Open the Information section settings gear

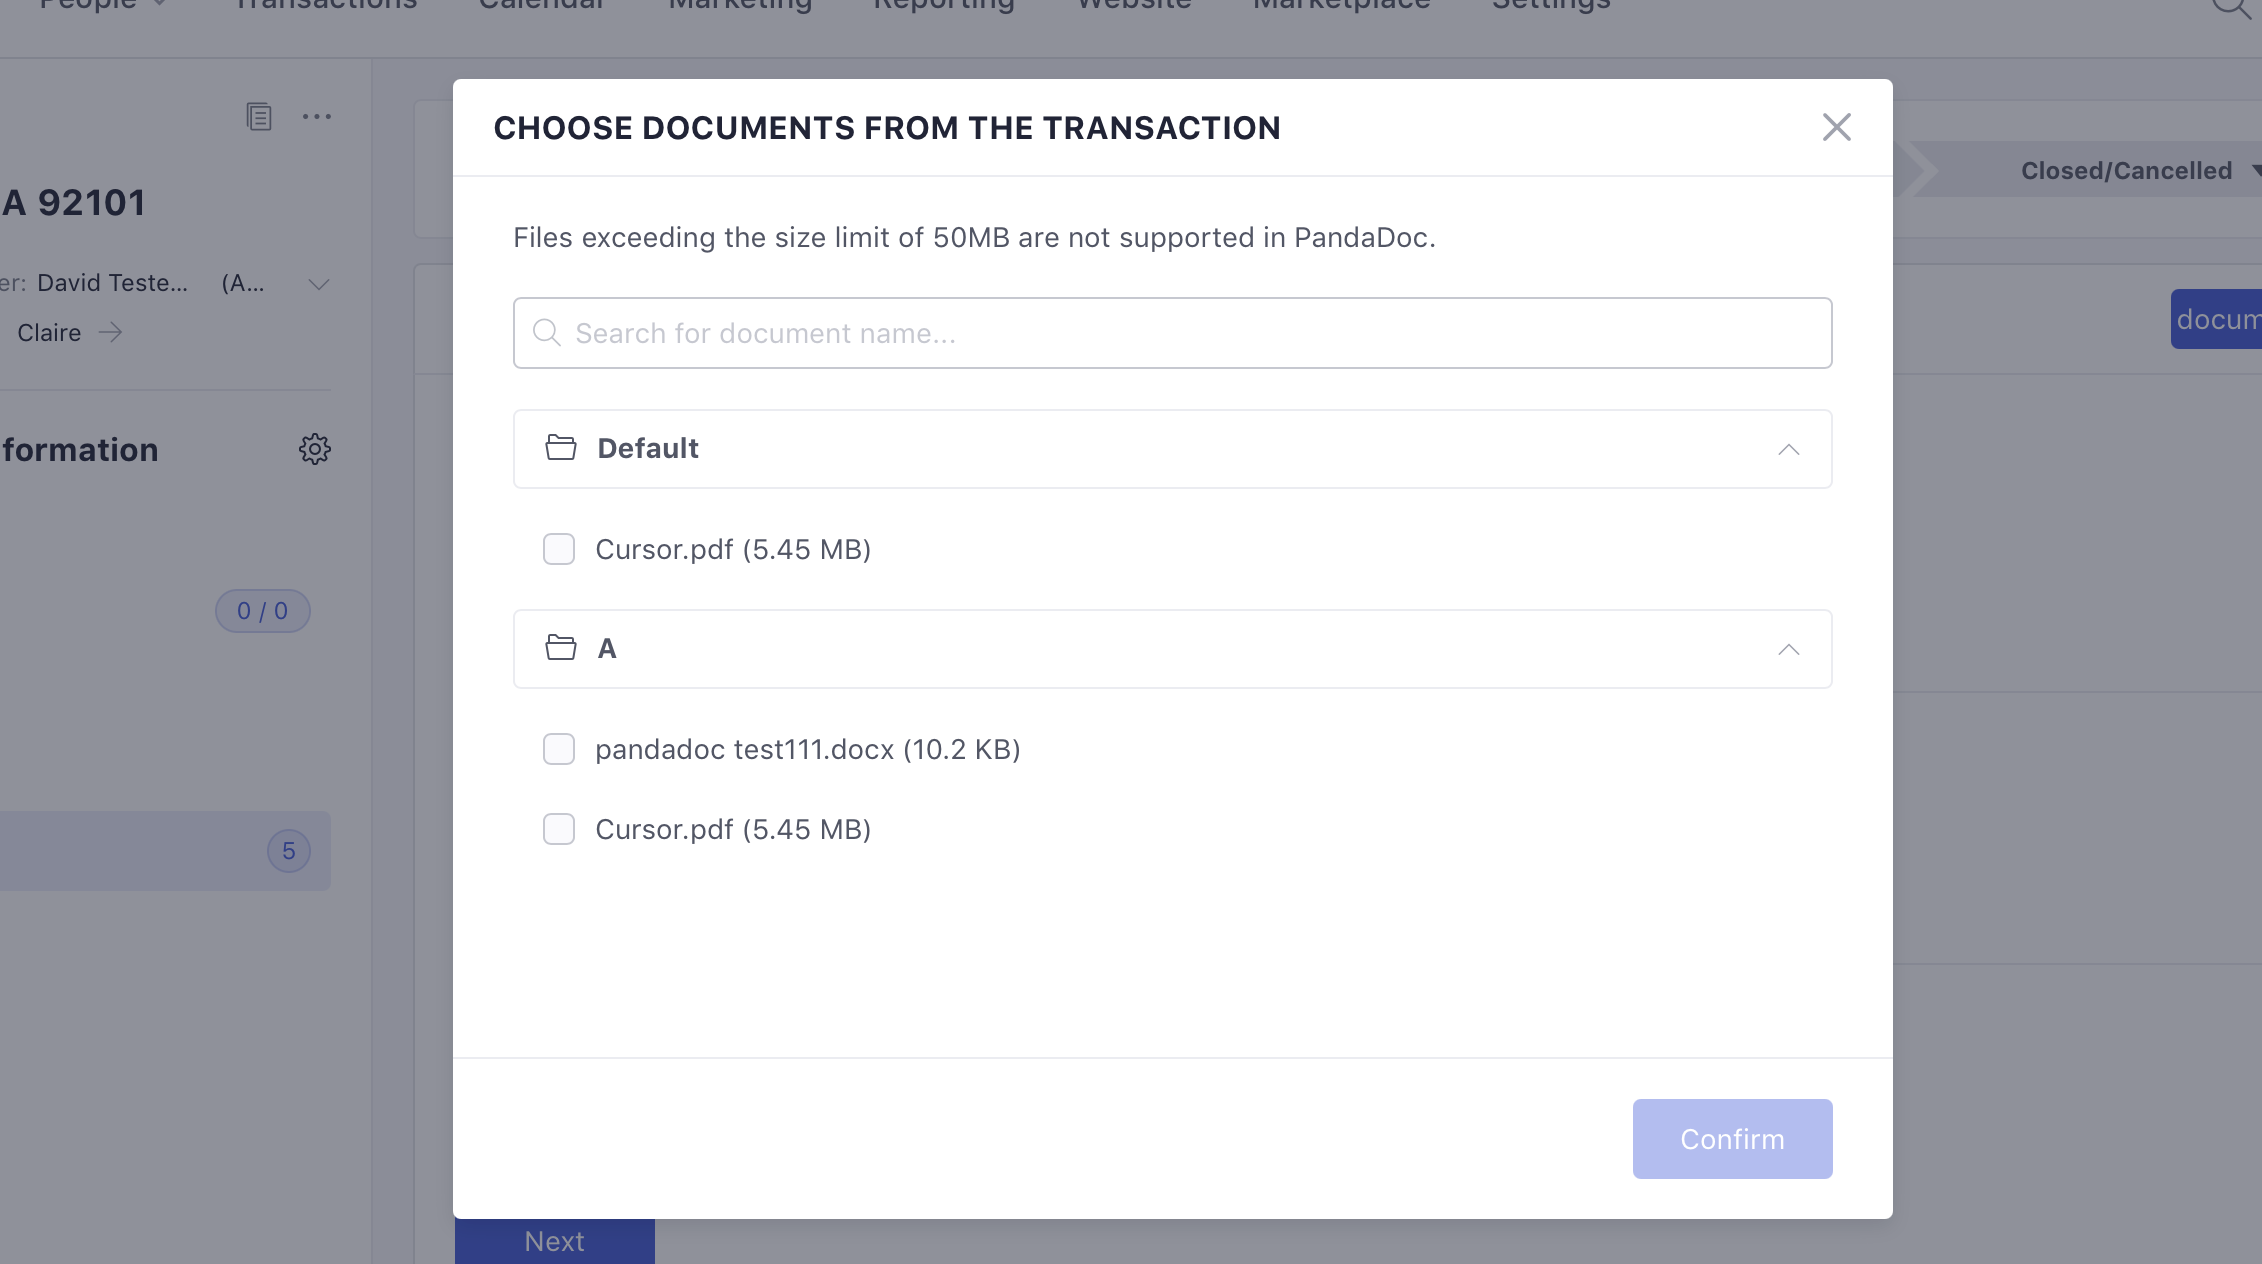(x=314, y=449)
